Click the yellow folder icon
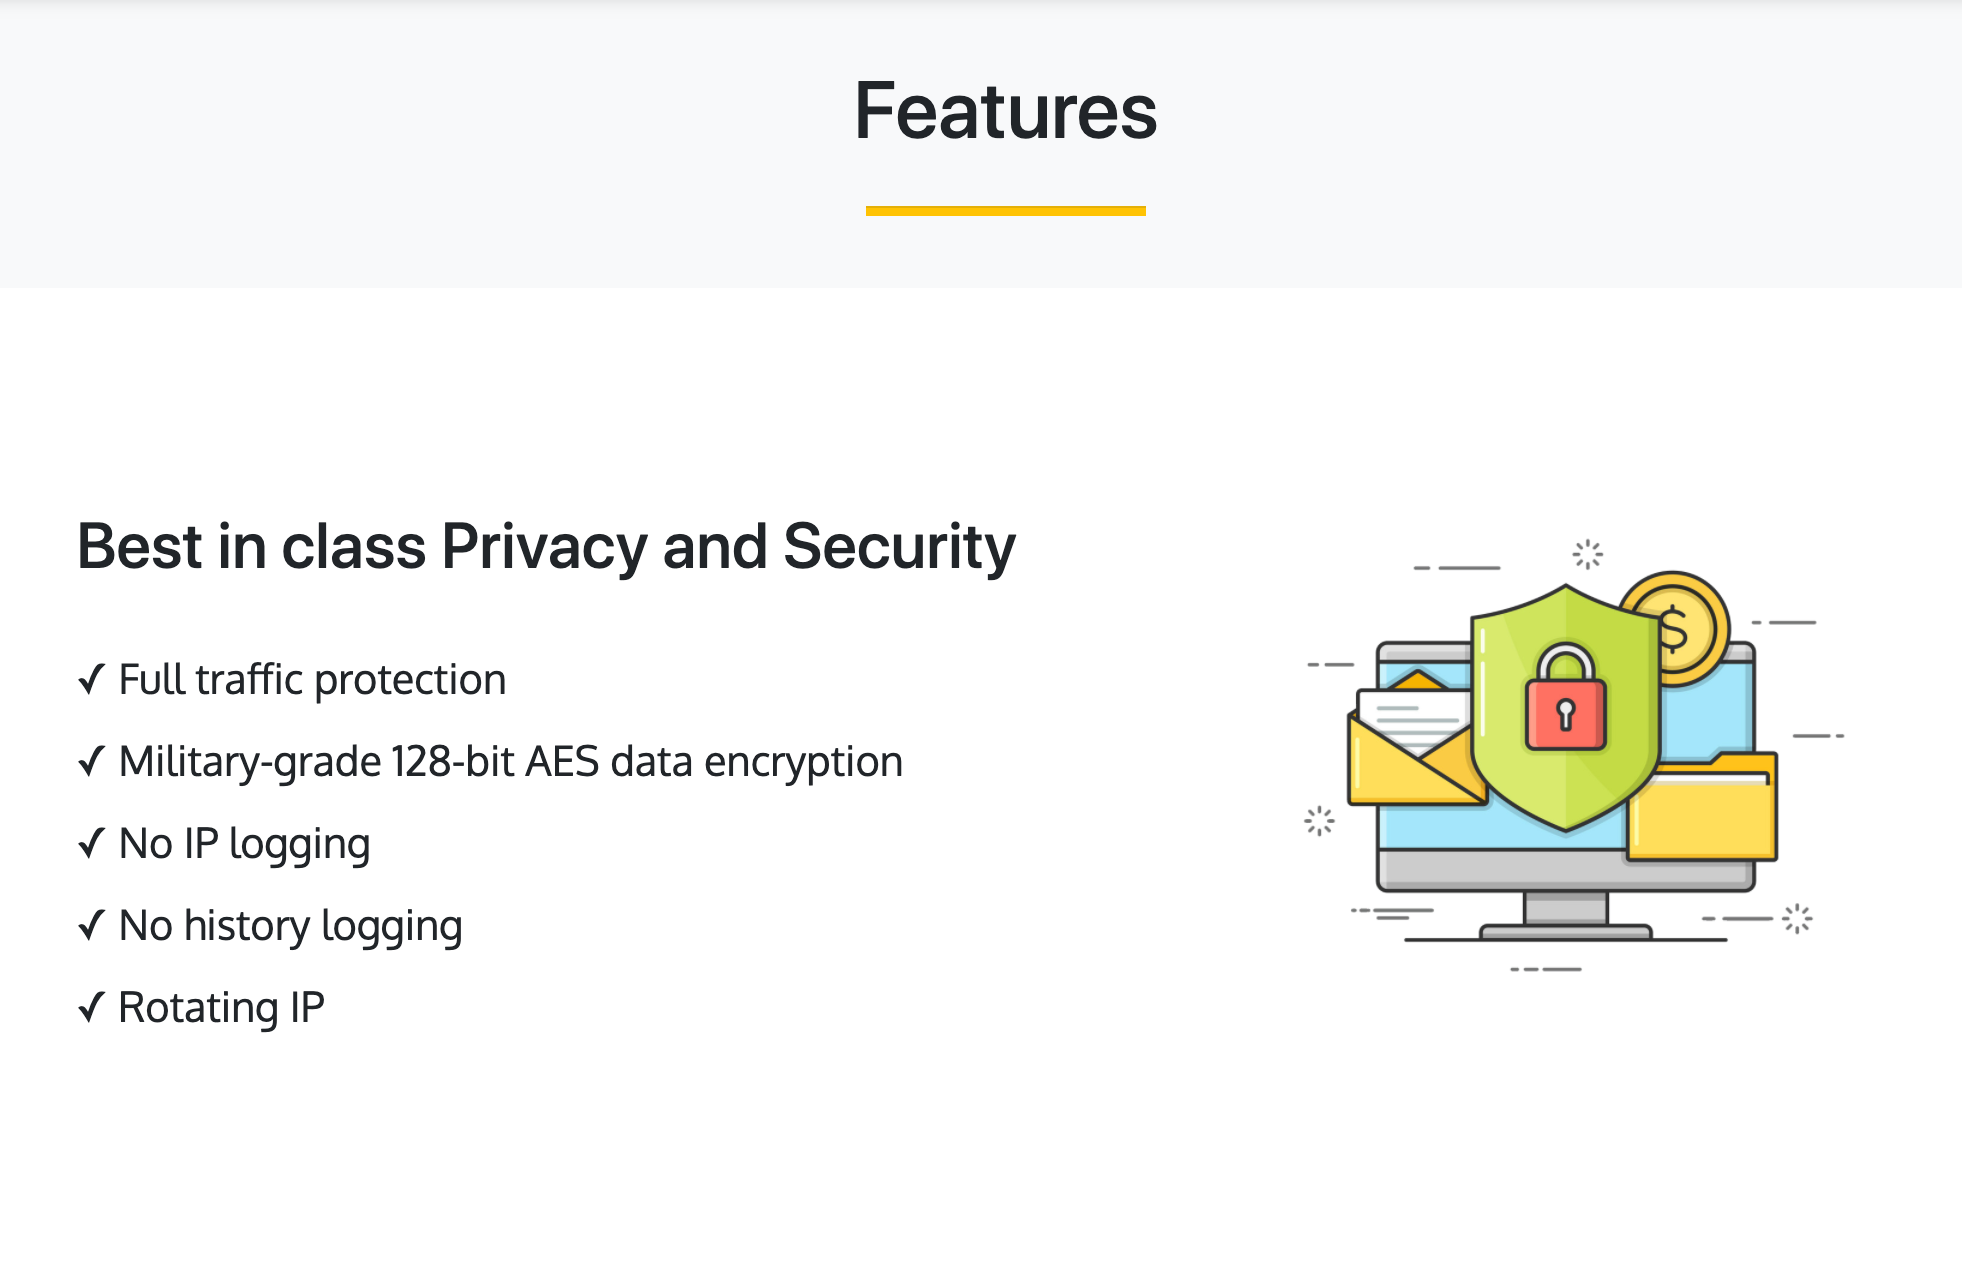Image resolution: width=1962 pixels, height=1288 pixels. [x=1702, y=806]
